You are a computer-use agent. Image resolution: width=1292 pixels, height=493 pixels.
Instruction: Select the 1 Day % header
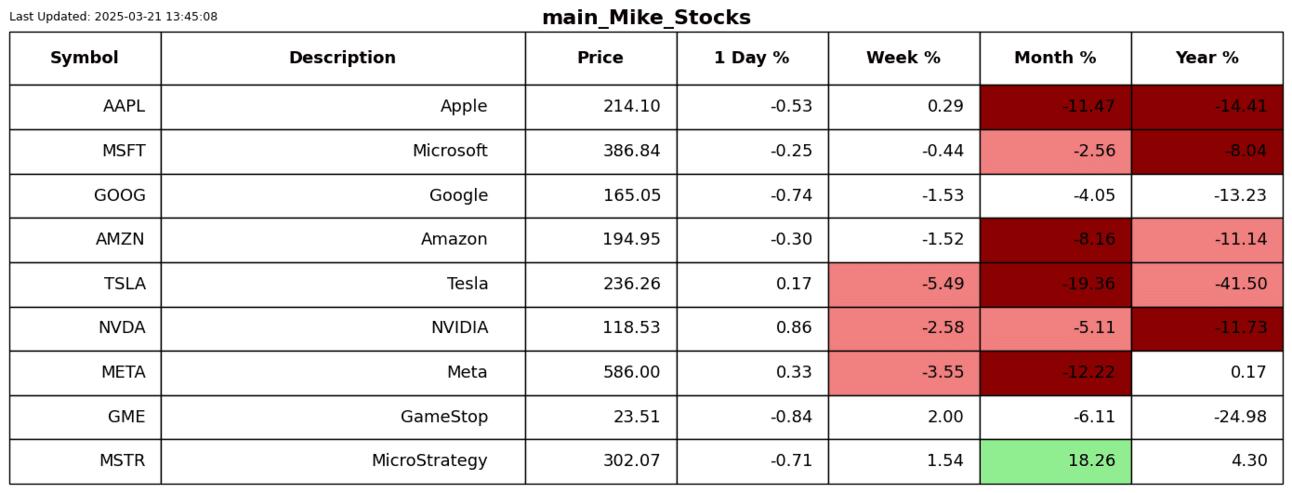[x=751, y=58]
